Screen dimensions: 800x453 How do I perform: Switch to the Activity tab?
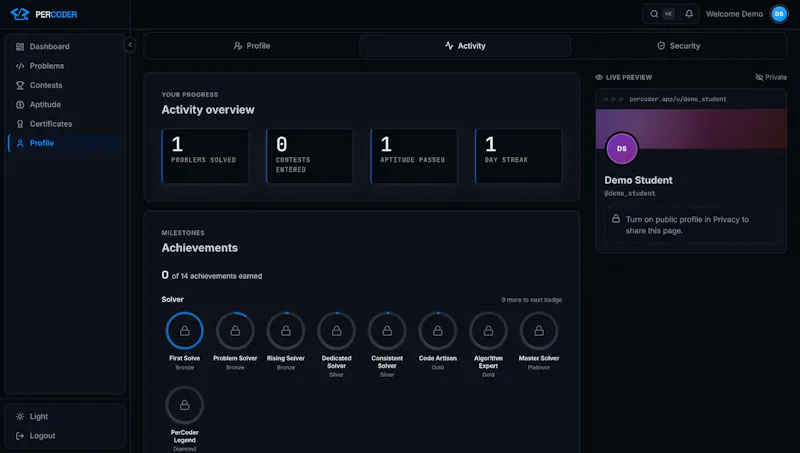point(465,46)
